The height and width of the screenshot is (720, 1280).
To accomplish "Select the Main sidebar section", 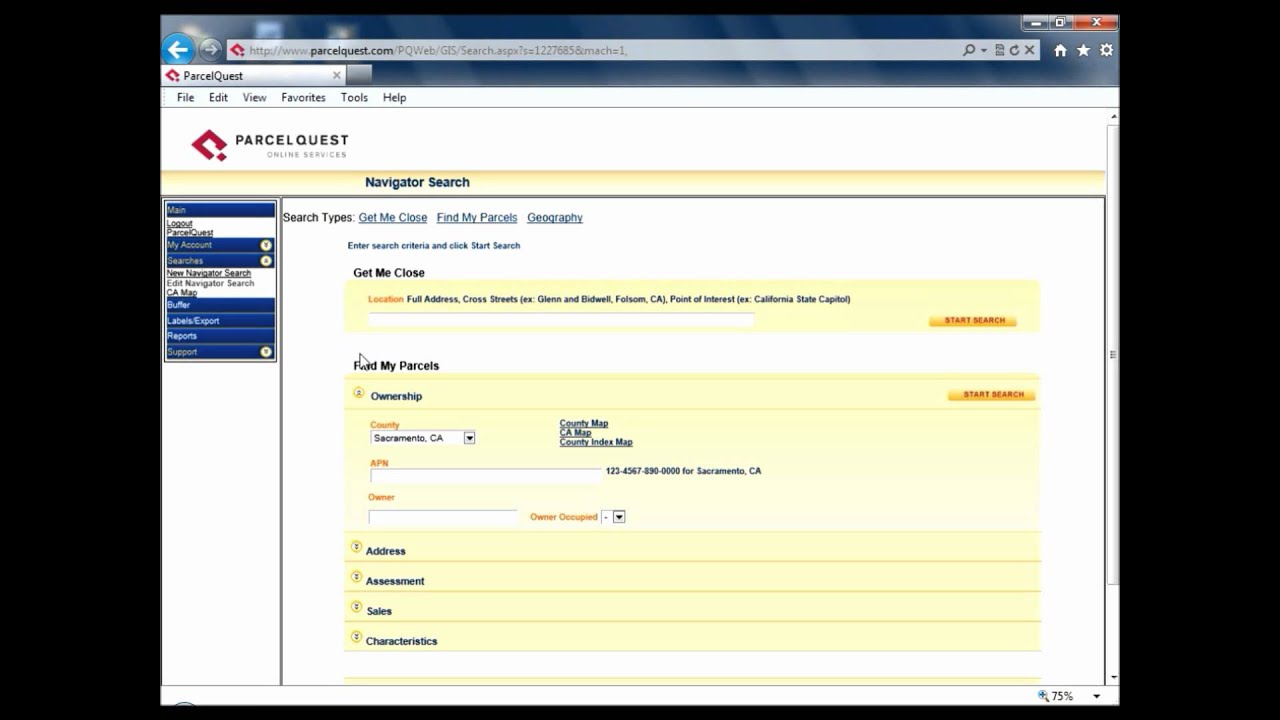I will pos(220,210).
